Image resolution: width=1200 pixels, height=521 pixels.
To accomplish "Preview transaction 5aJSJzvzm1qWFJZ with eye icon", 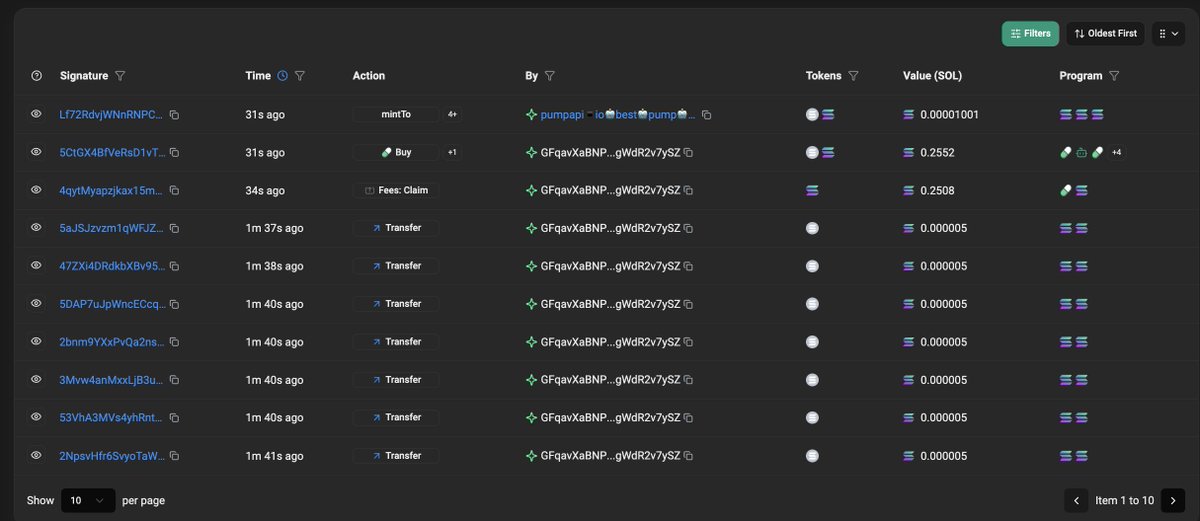I will pyautogui.click(x=36, y=228).
